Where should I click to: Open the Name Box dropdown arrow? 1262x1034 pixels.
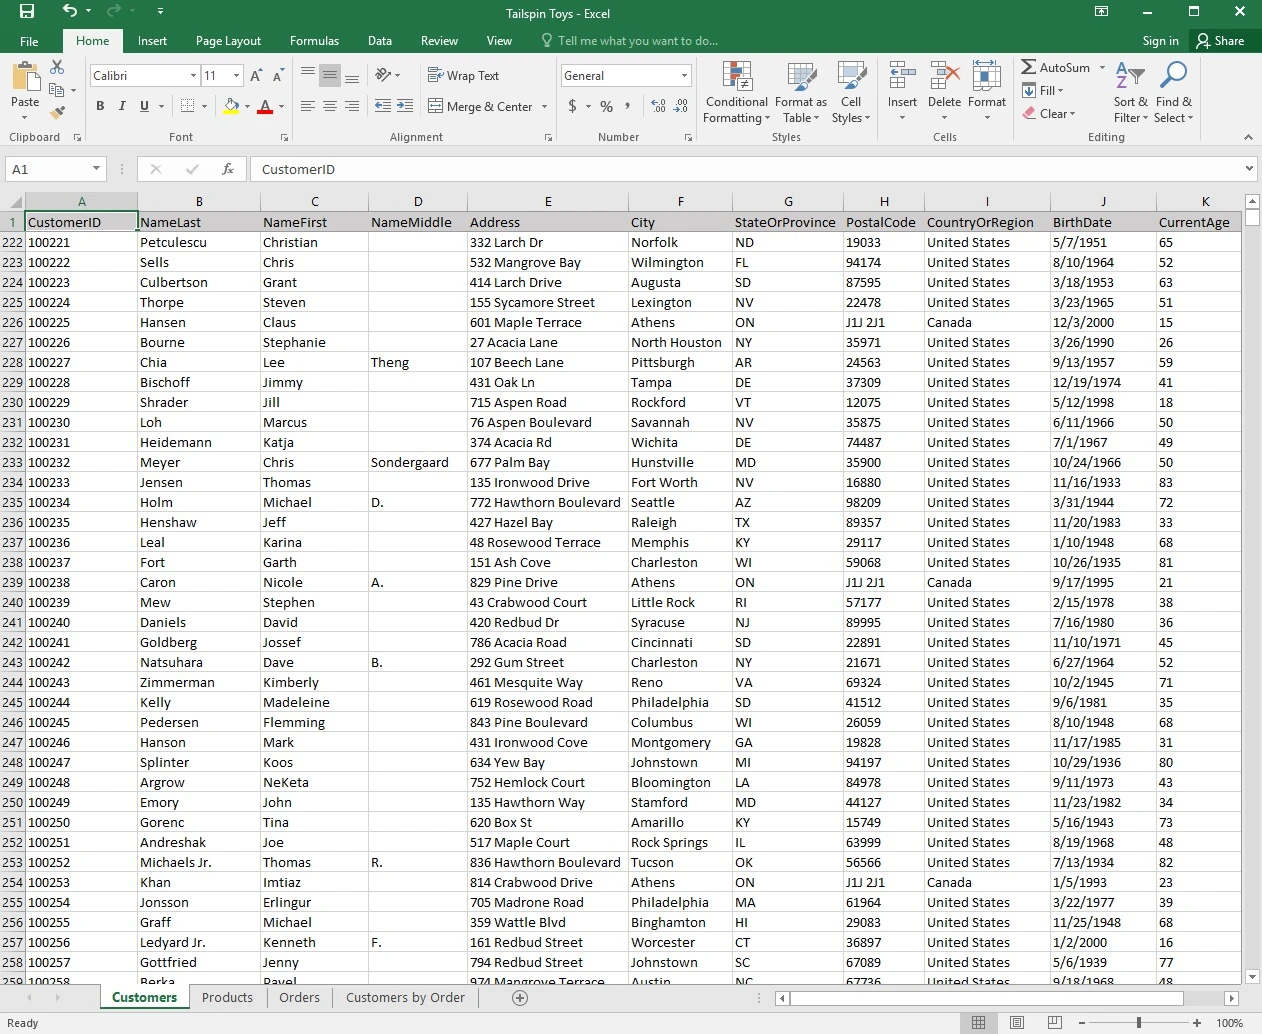[96, 169]
